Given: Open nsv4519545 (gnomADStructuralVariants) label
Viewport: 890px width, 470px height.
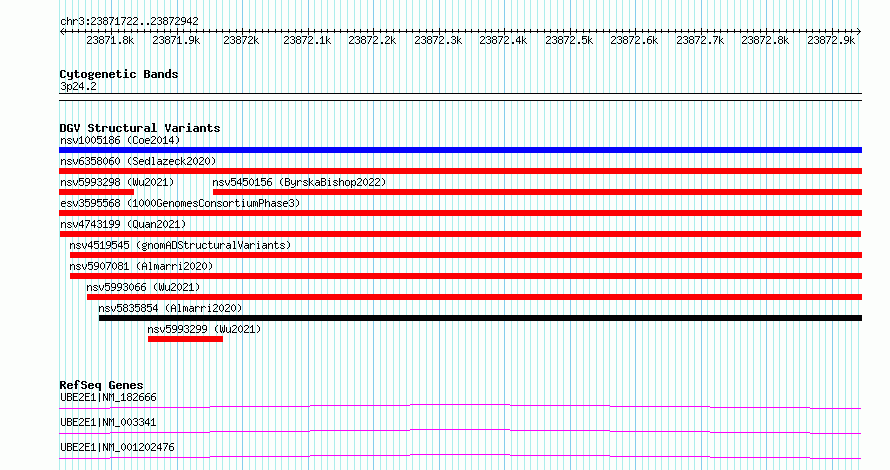Looking at the screenshot, I should [x=180, y=245].
